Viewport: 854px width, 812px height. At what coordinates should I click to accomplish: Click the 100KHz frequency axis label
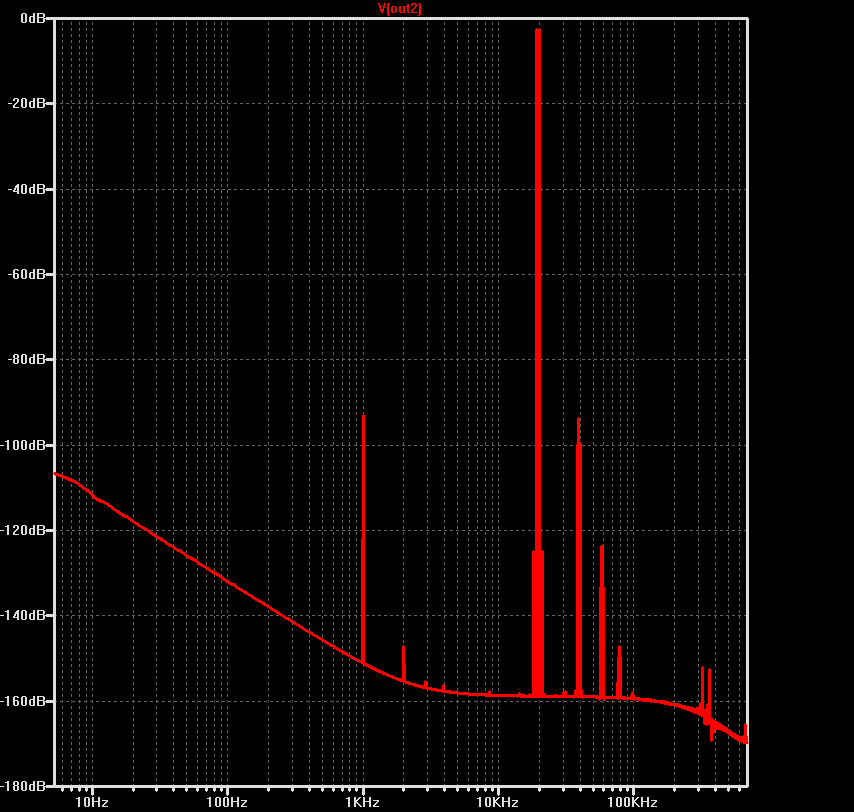(632, 802)
